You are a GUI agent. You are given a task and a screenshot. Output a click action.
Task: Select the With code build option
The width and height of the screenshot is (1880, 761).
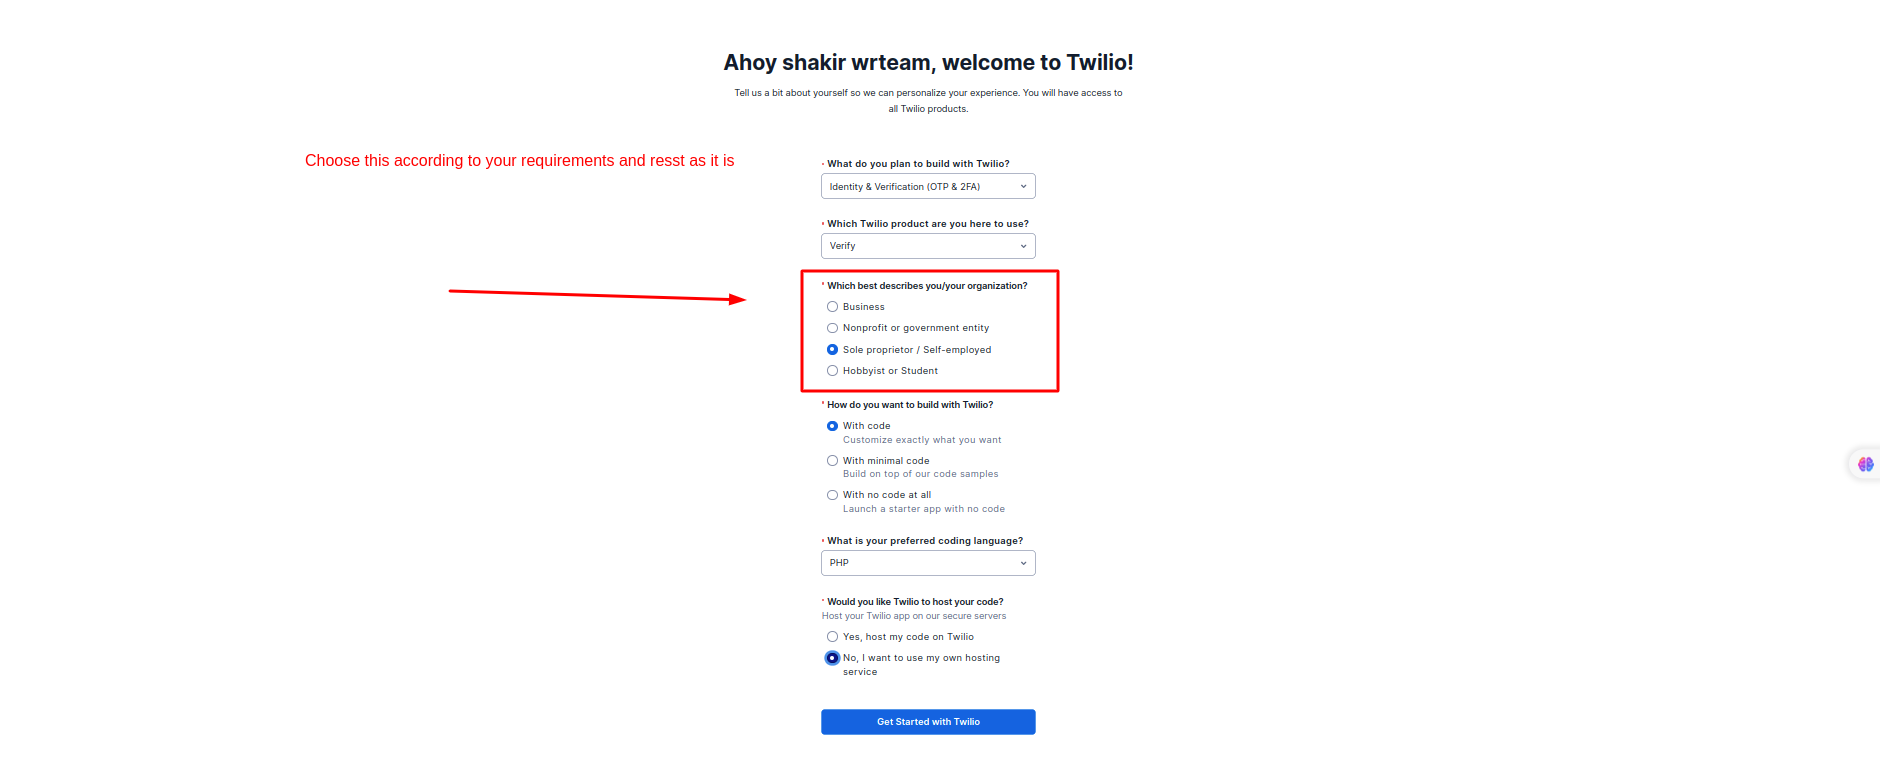(832, 425)
